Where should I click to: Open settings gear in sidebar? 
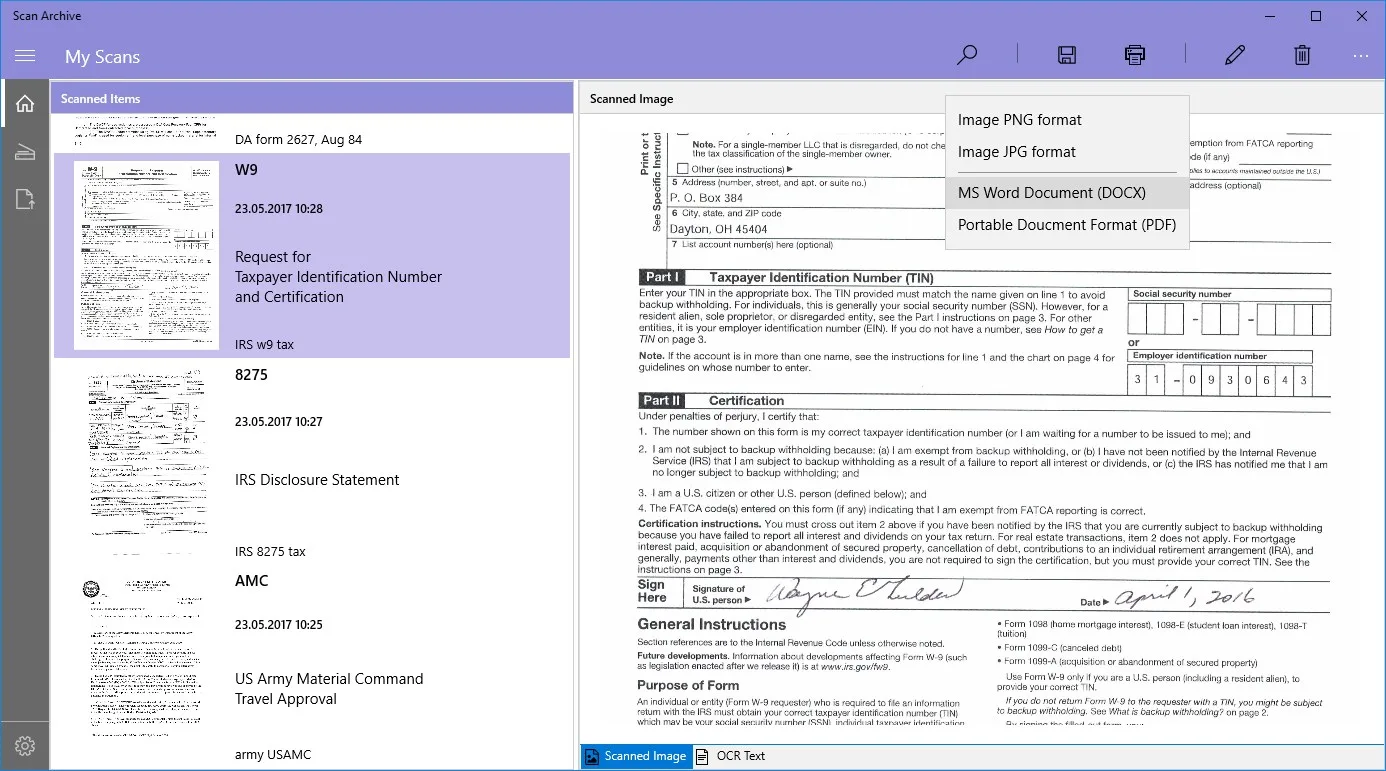click(x=25, y=746)
